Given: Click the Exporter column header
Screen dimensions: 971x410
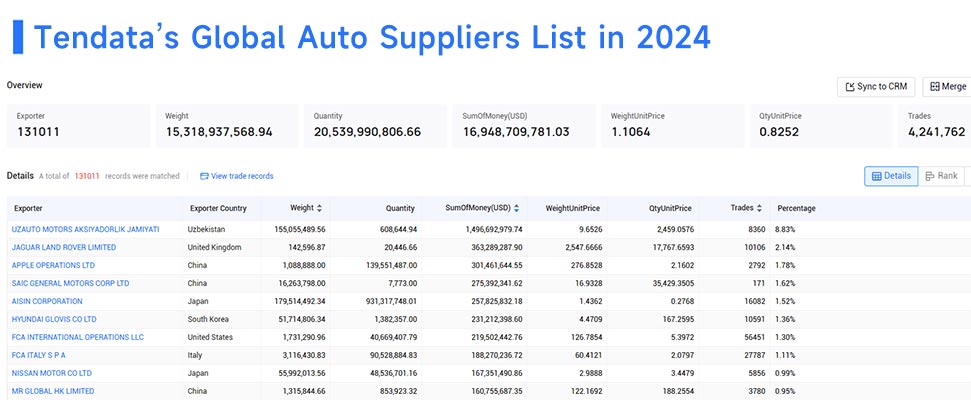Looking at the screenshot, I should [28, 208].
